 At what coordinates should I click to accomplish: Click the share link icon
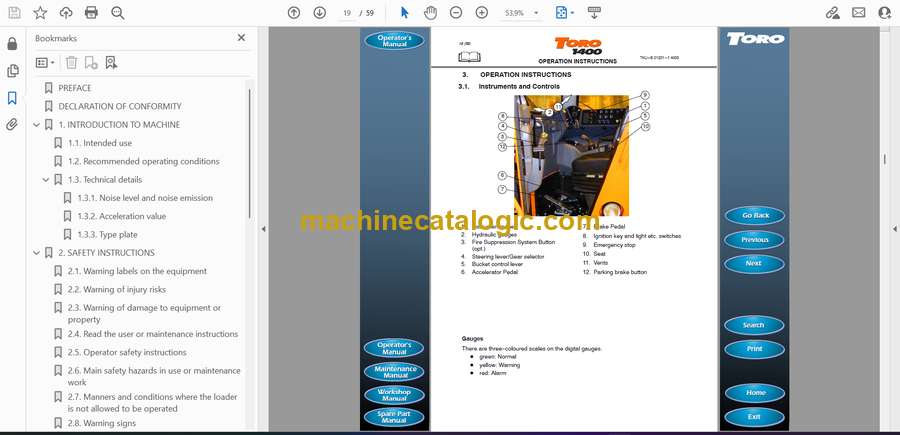[x=833, y=13]
